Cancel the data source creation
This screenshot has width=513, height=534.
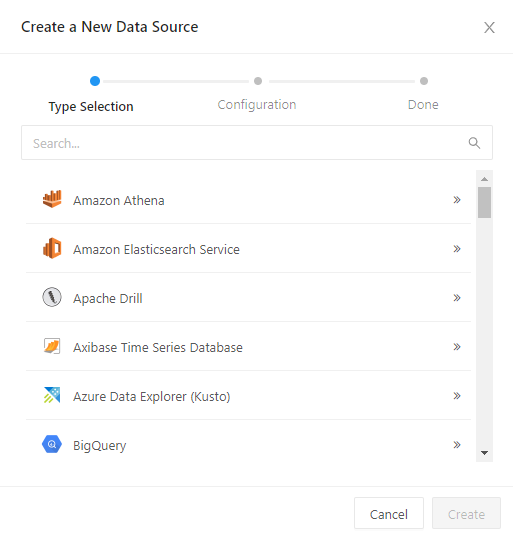coord(389,514)
